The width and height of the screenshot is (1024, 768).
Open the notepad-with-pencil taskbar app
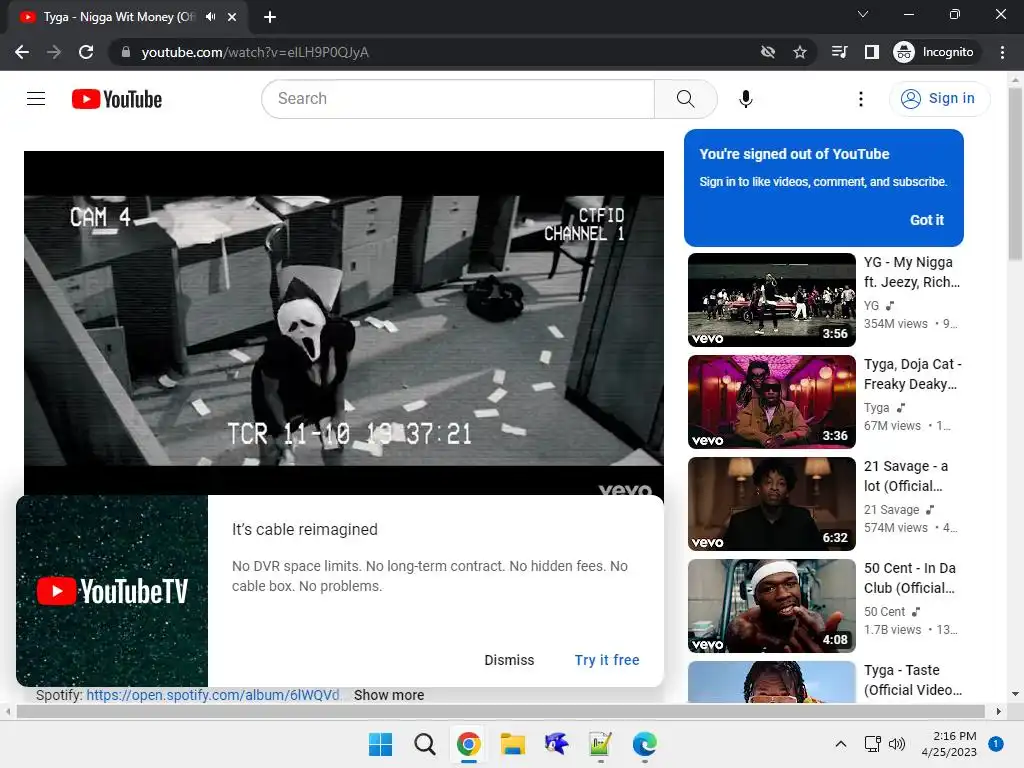click(x=600, y=744)
